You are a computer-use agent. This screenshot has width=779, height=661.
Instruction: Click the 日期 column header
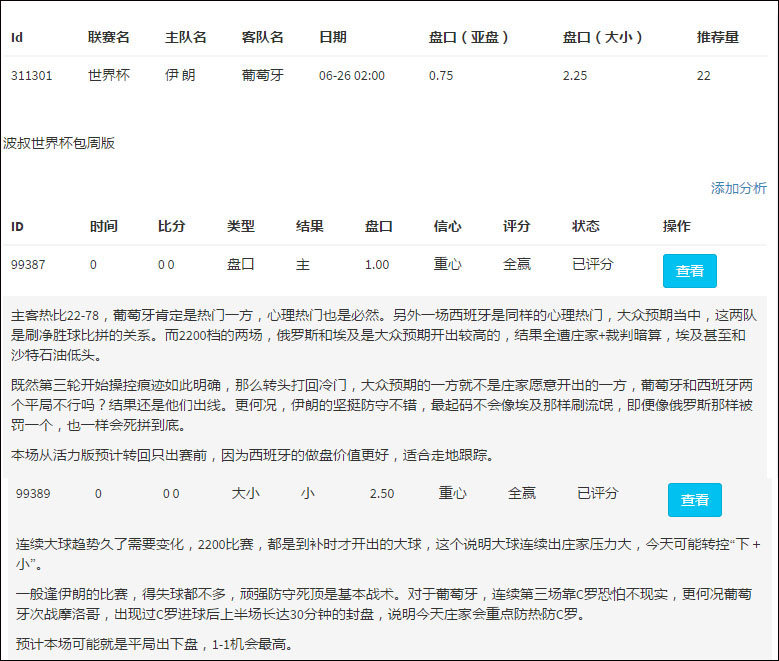pyautogui.click(x=333, y=37)
